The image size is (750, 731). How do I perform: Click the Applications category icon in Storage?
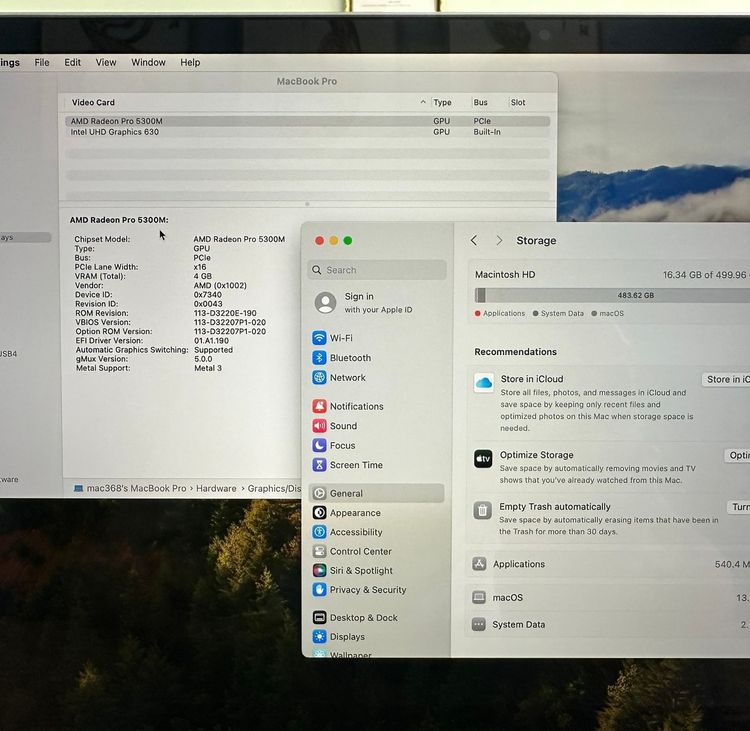(x=479, y=564)
